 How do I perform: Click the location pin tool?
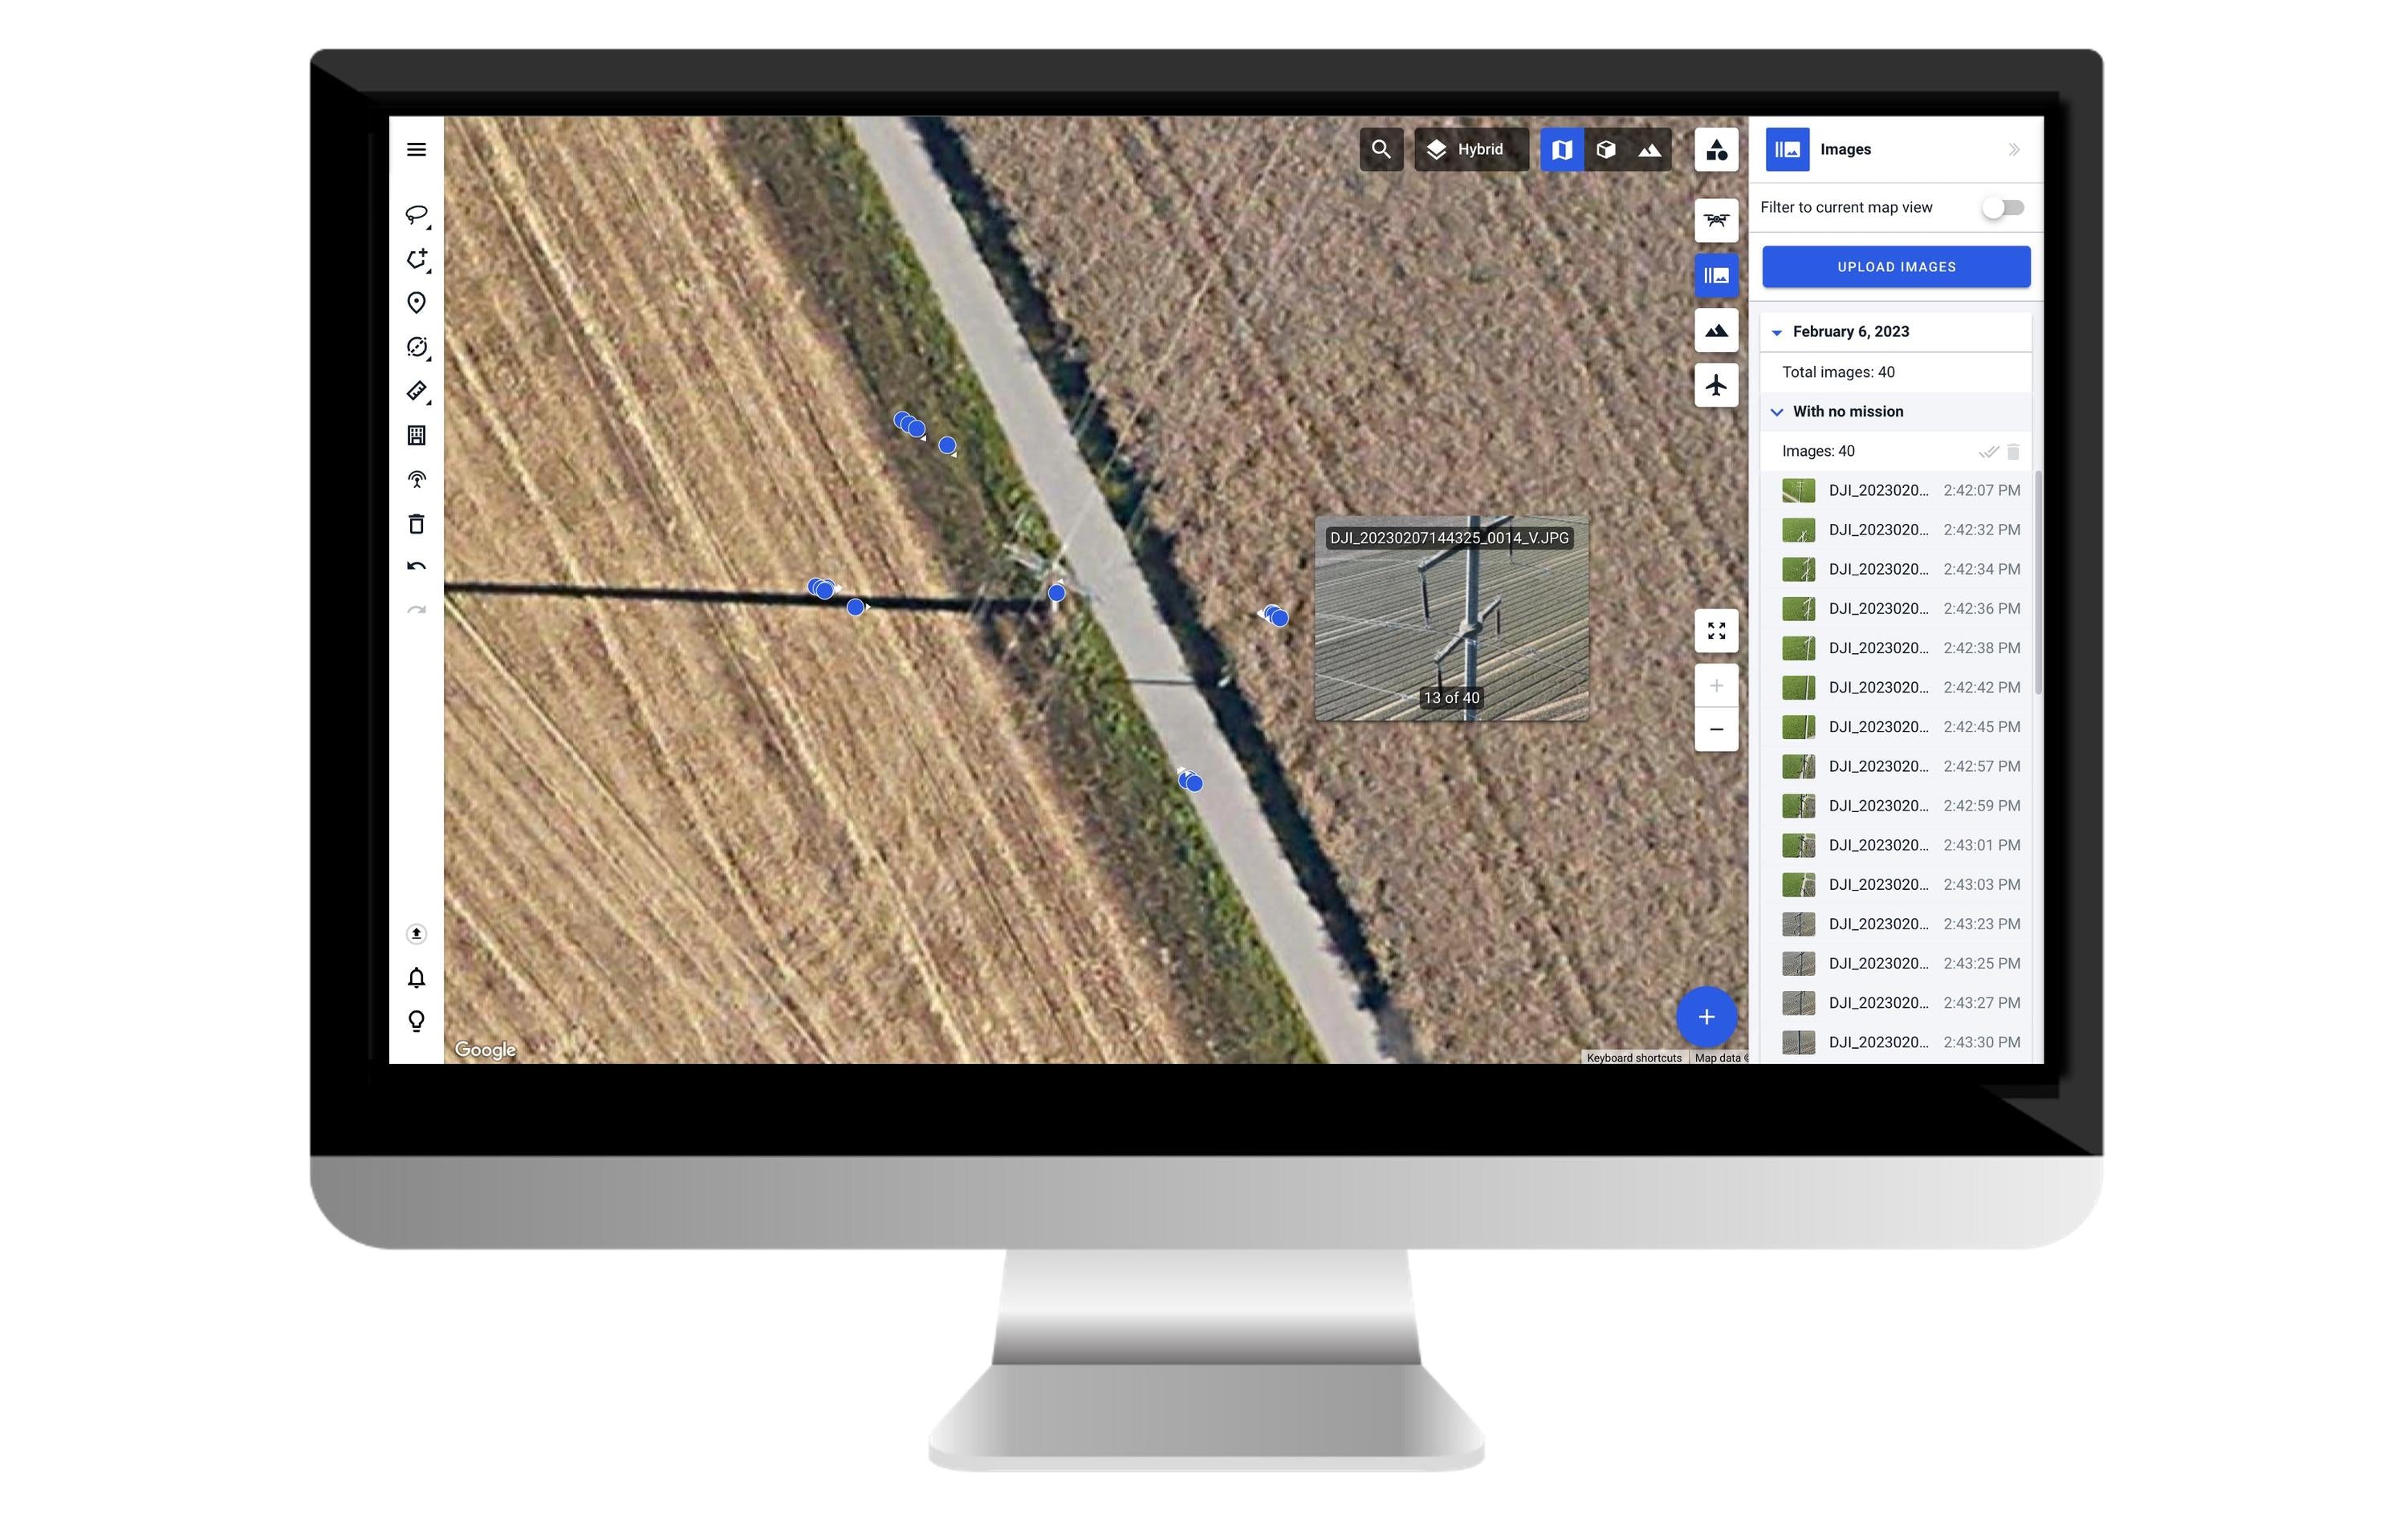(x=417, y=302)
